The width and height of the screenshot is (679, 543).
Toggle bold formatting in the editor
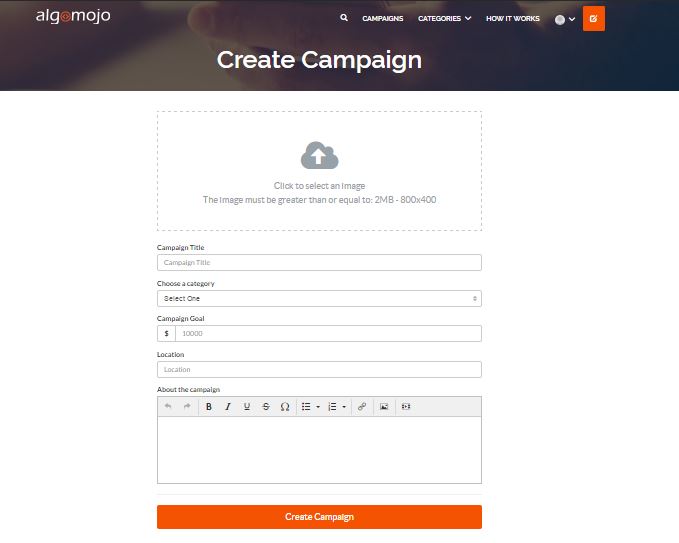click(209, 407)
